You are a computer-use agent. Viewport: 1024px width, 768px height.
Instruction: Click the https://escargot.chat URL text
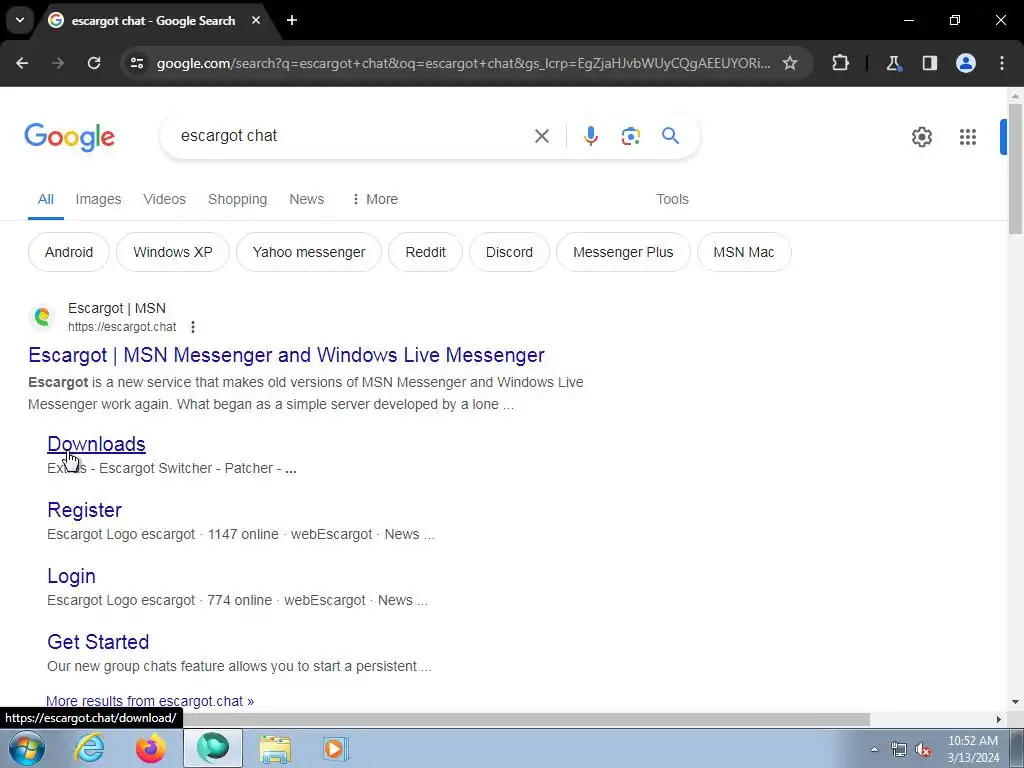122,327
